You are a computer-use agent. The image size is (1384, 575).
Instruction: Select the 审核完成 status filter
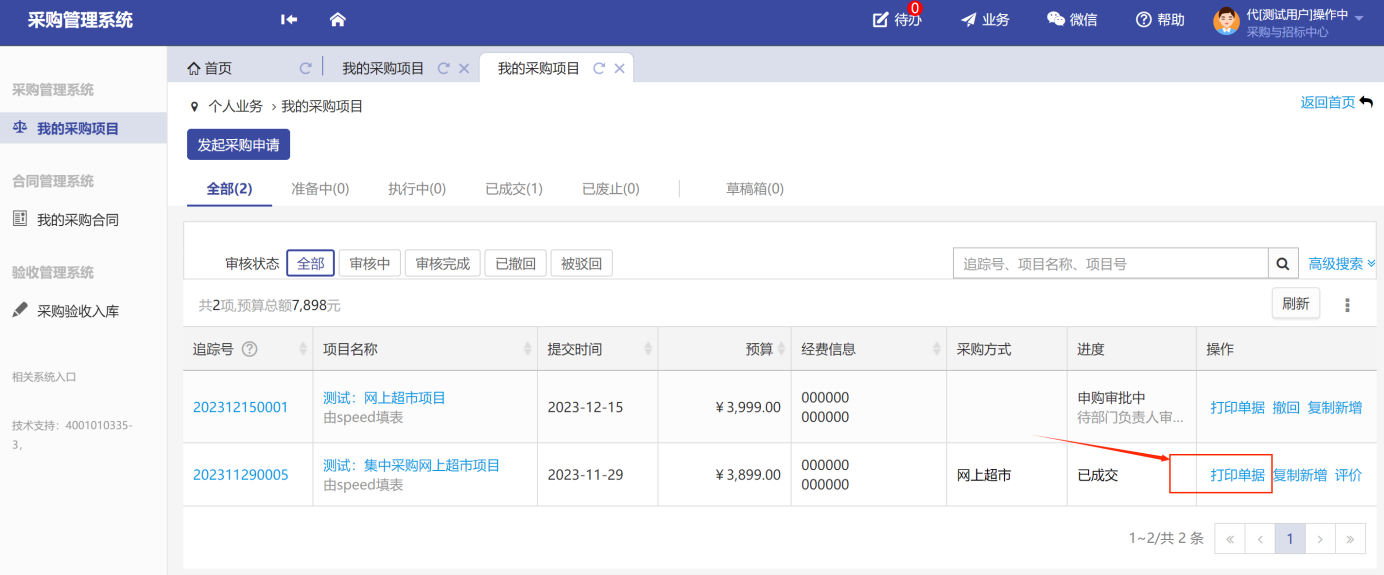[x=443, y=264]
